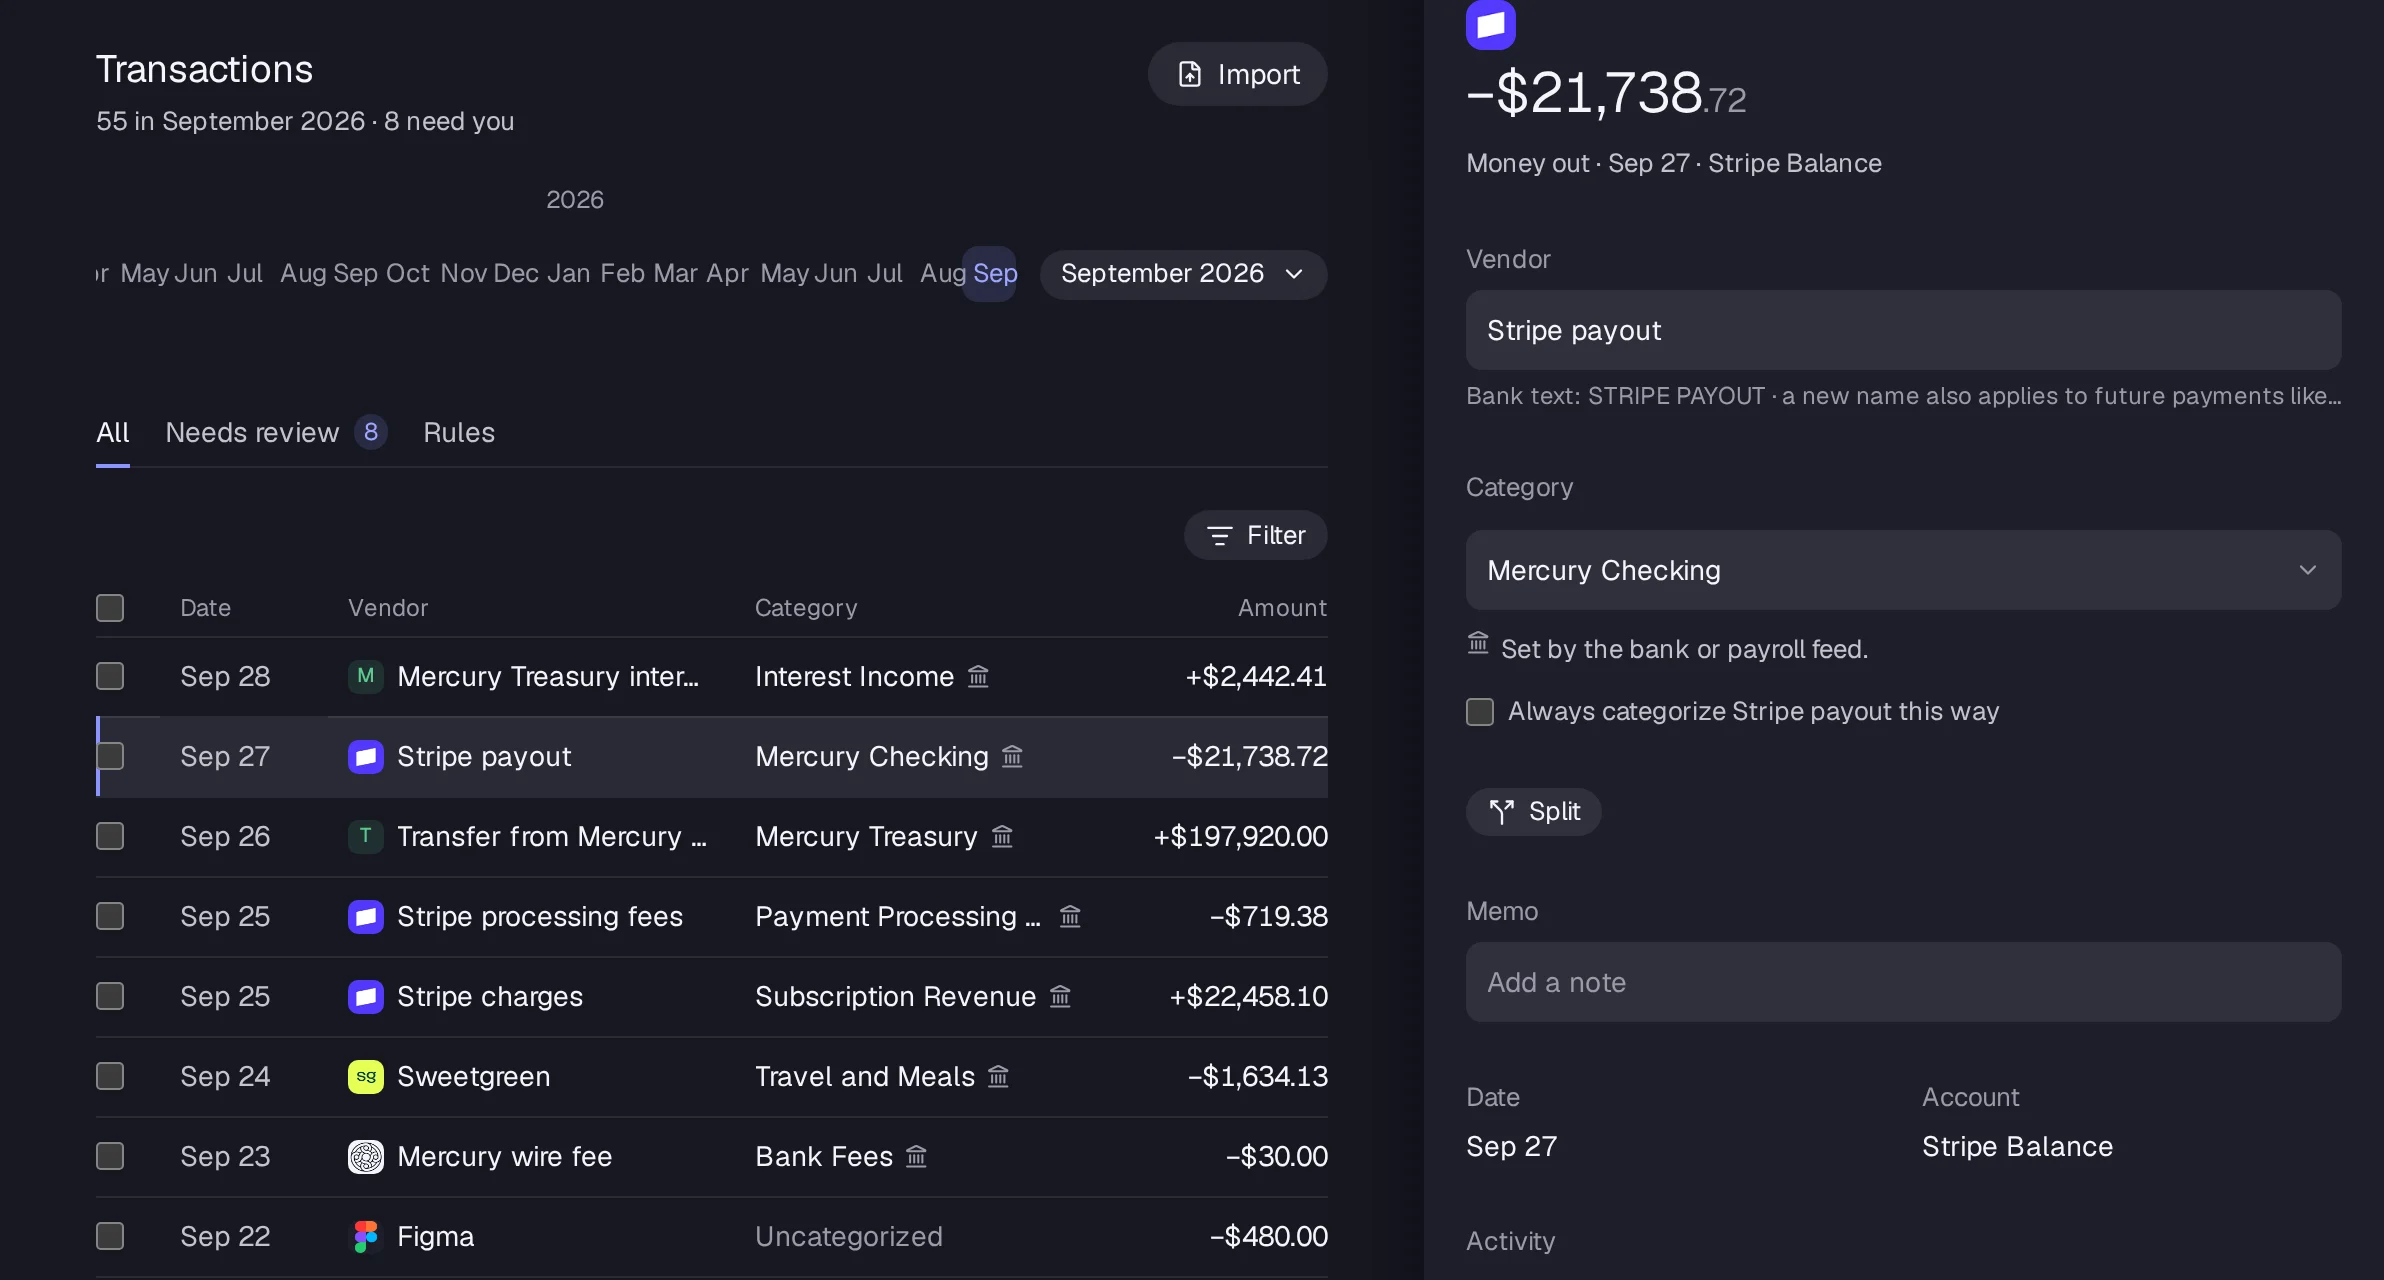2384x1280 pixels.
Task: Toggle the select-all header checkbox
Action: click(110, 608)
